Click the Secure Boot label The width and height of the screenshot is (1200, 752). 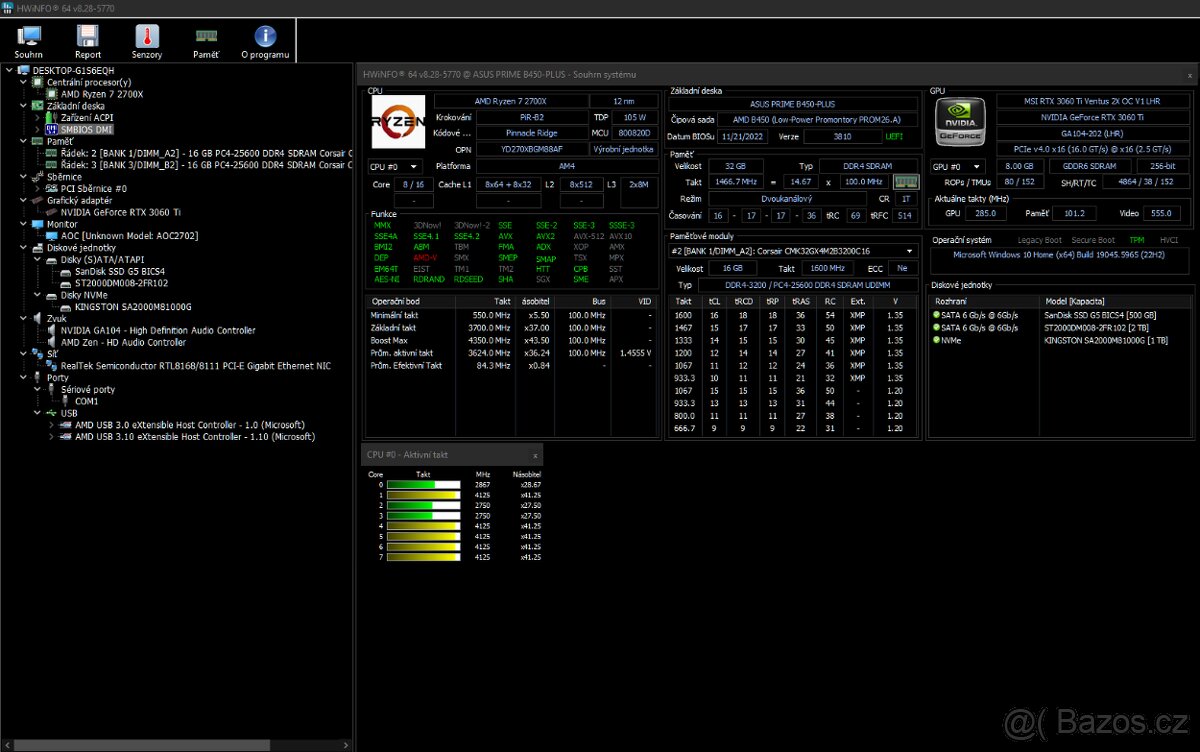pos(1093,240)
